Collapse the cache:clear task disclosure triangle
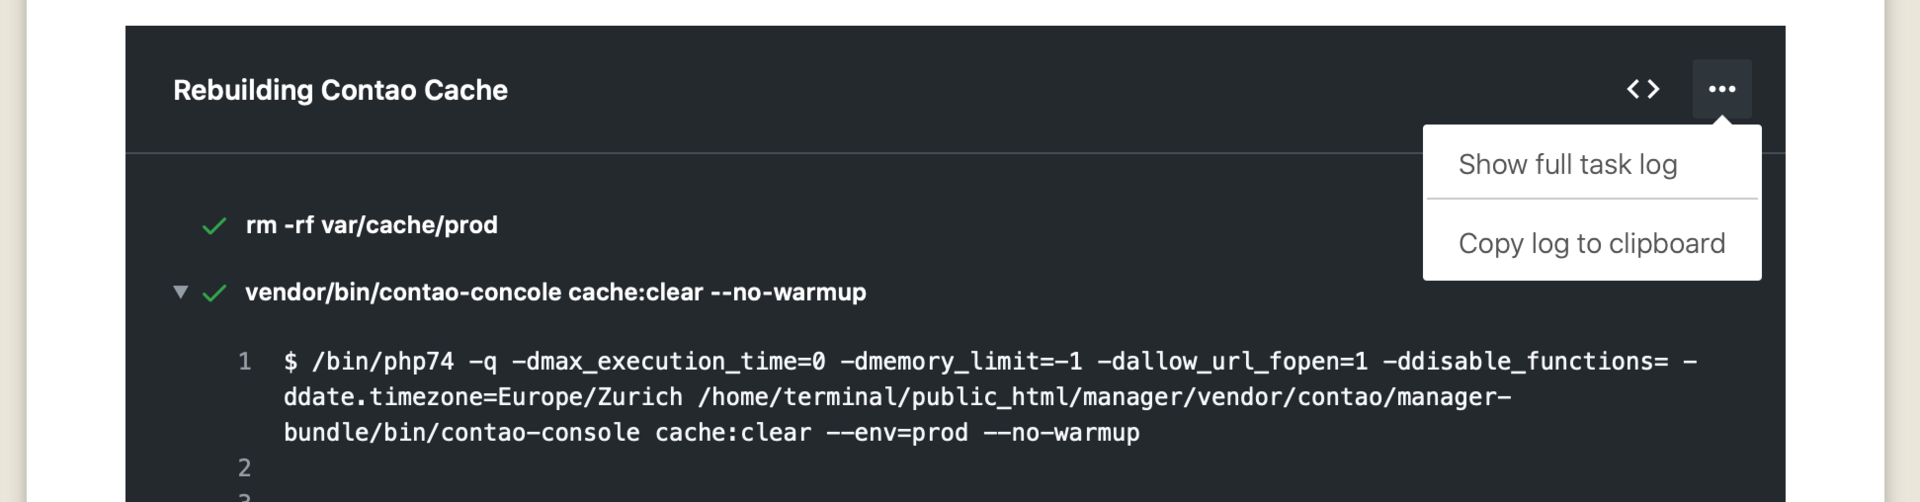The image size is (1920, 502). [180, 292]
